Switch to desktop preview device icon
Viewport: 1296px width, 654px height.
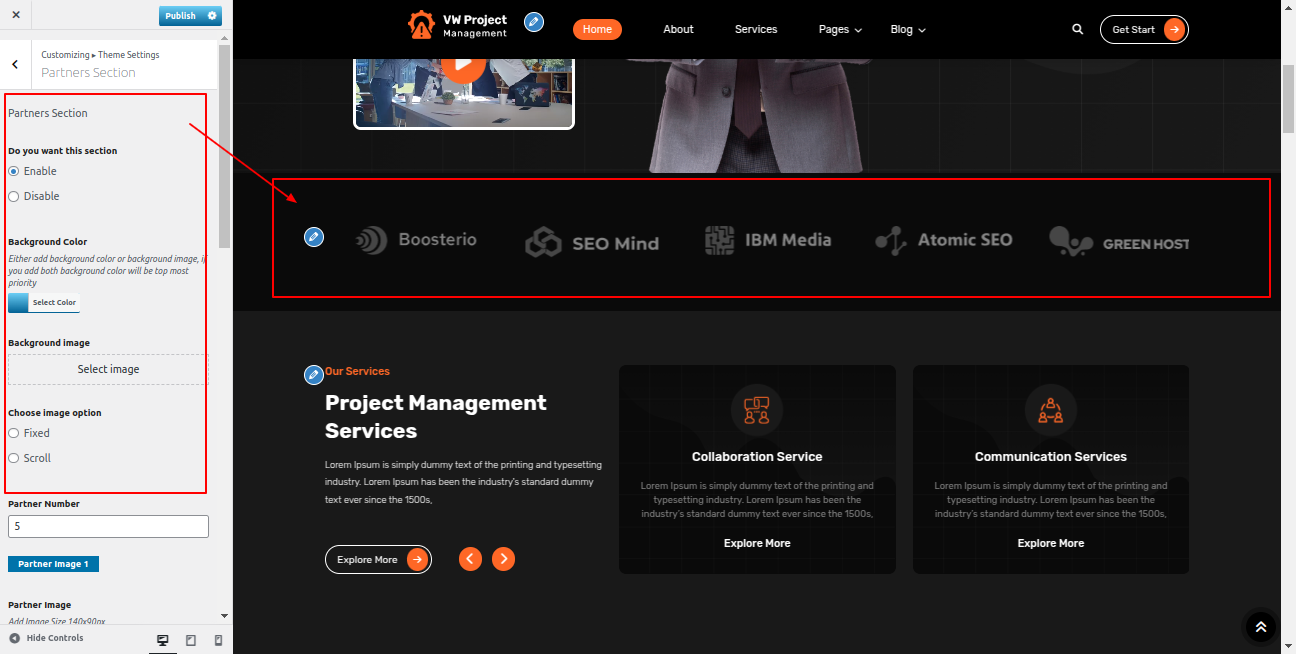tap(163, 640)
